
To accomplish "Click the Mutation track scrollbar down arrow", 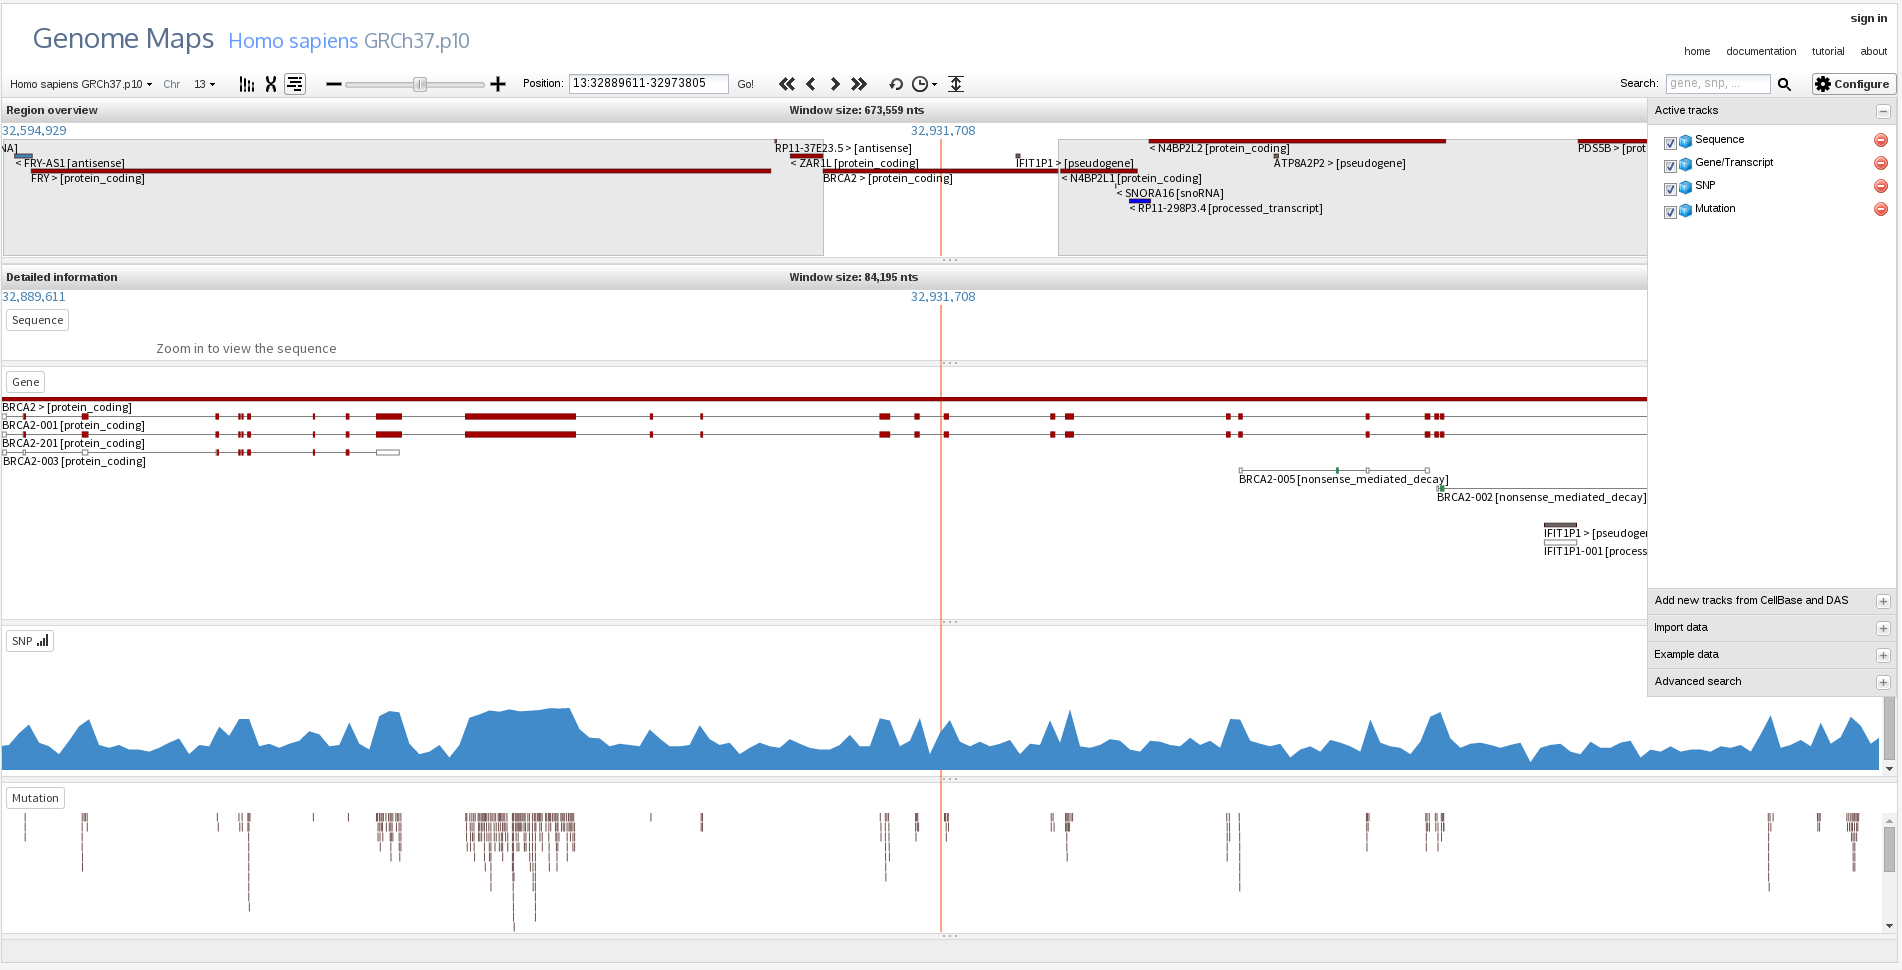I will 1889,926.
